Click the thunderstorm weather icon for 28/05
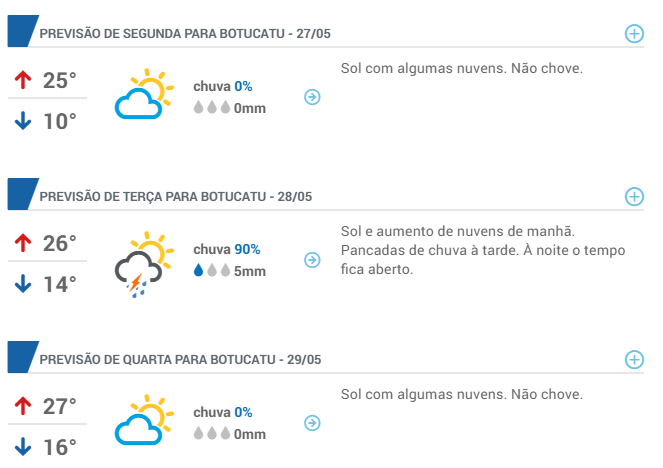 pyautogui.click(x=144, y=264)
